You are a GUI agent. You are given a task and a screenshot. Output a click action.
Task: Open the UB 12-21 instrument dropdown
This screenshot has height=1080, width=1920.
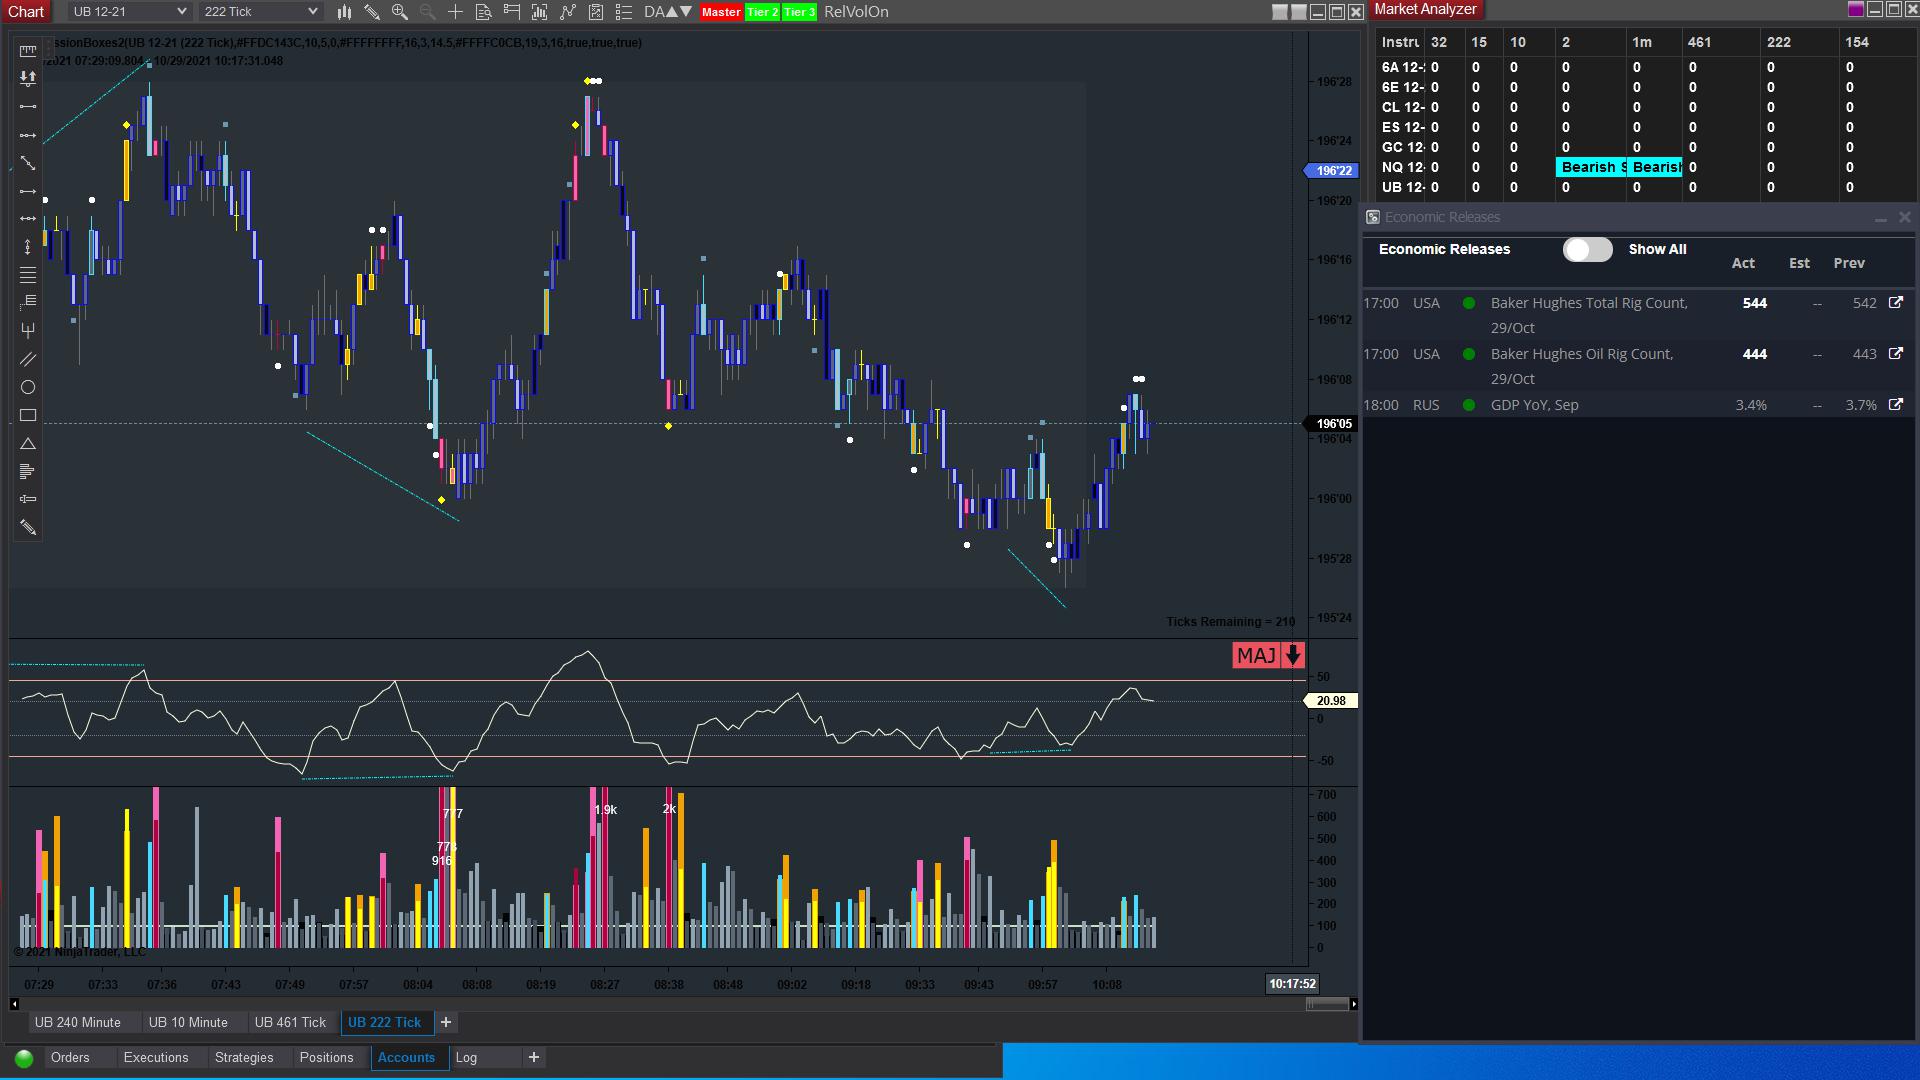click(x=129, y=12)
